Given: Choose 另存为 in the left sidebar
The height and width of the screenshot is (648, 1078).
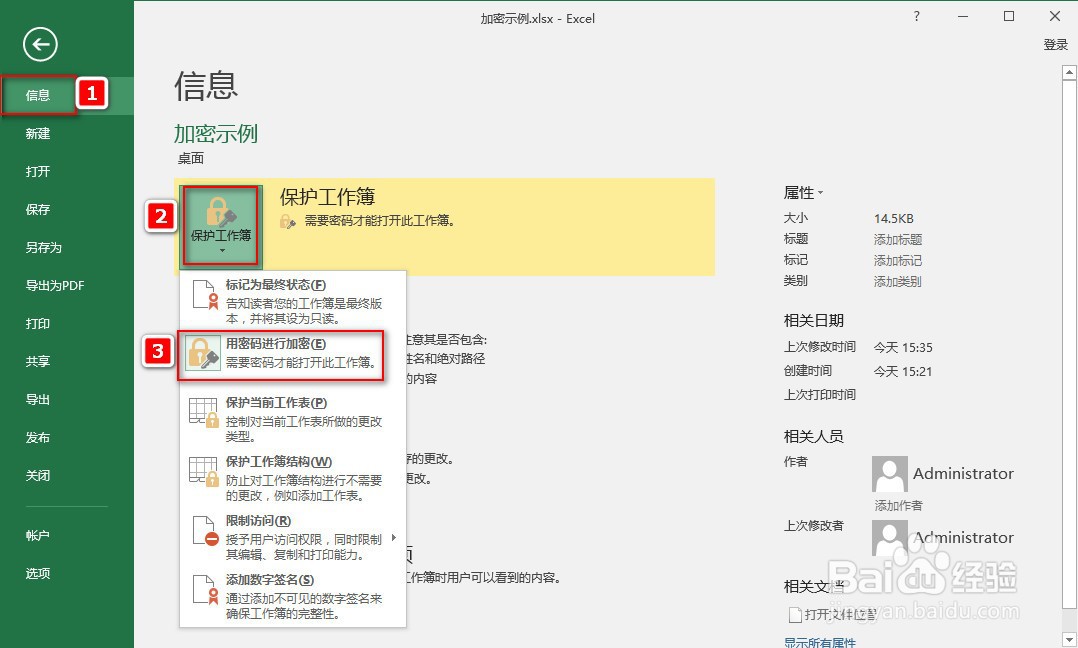Looking at the screenshot, I should 43,247.
